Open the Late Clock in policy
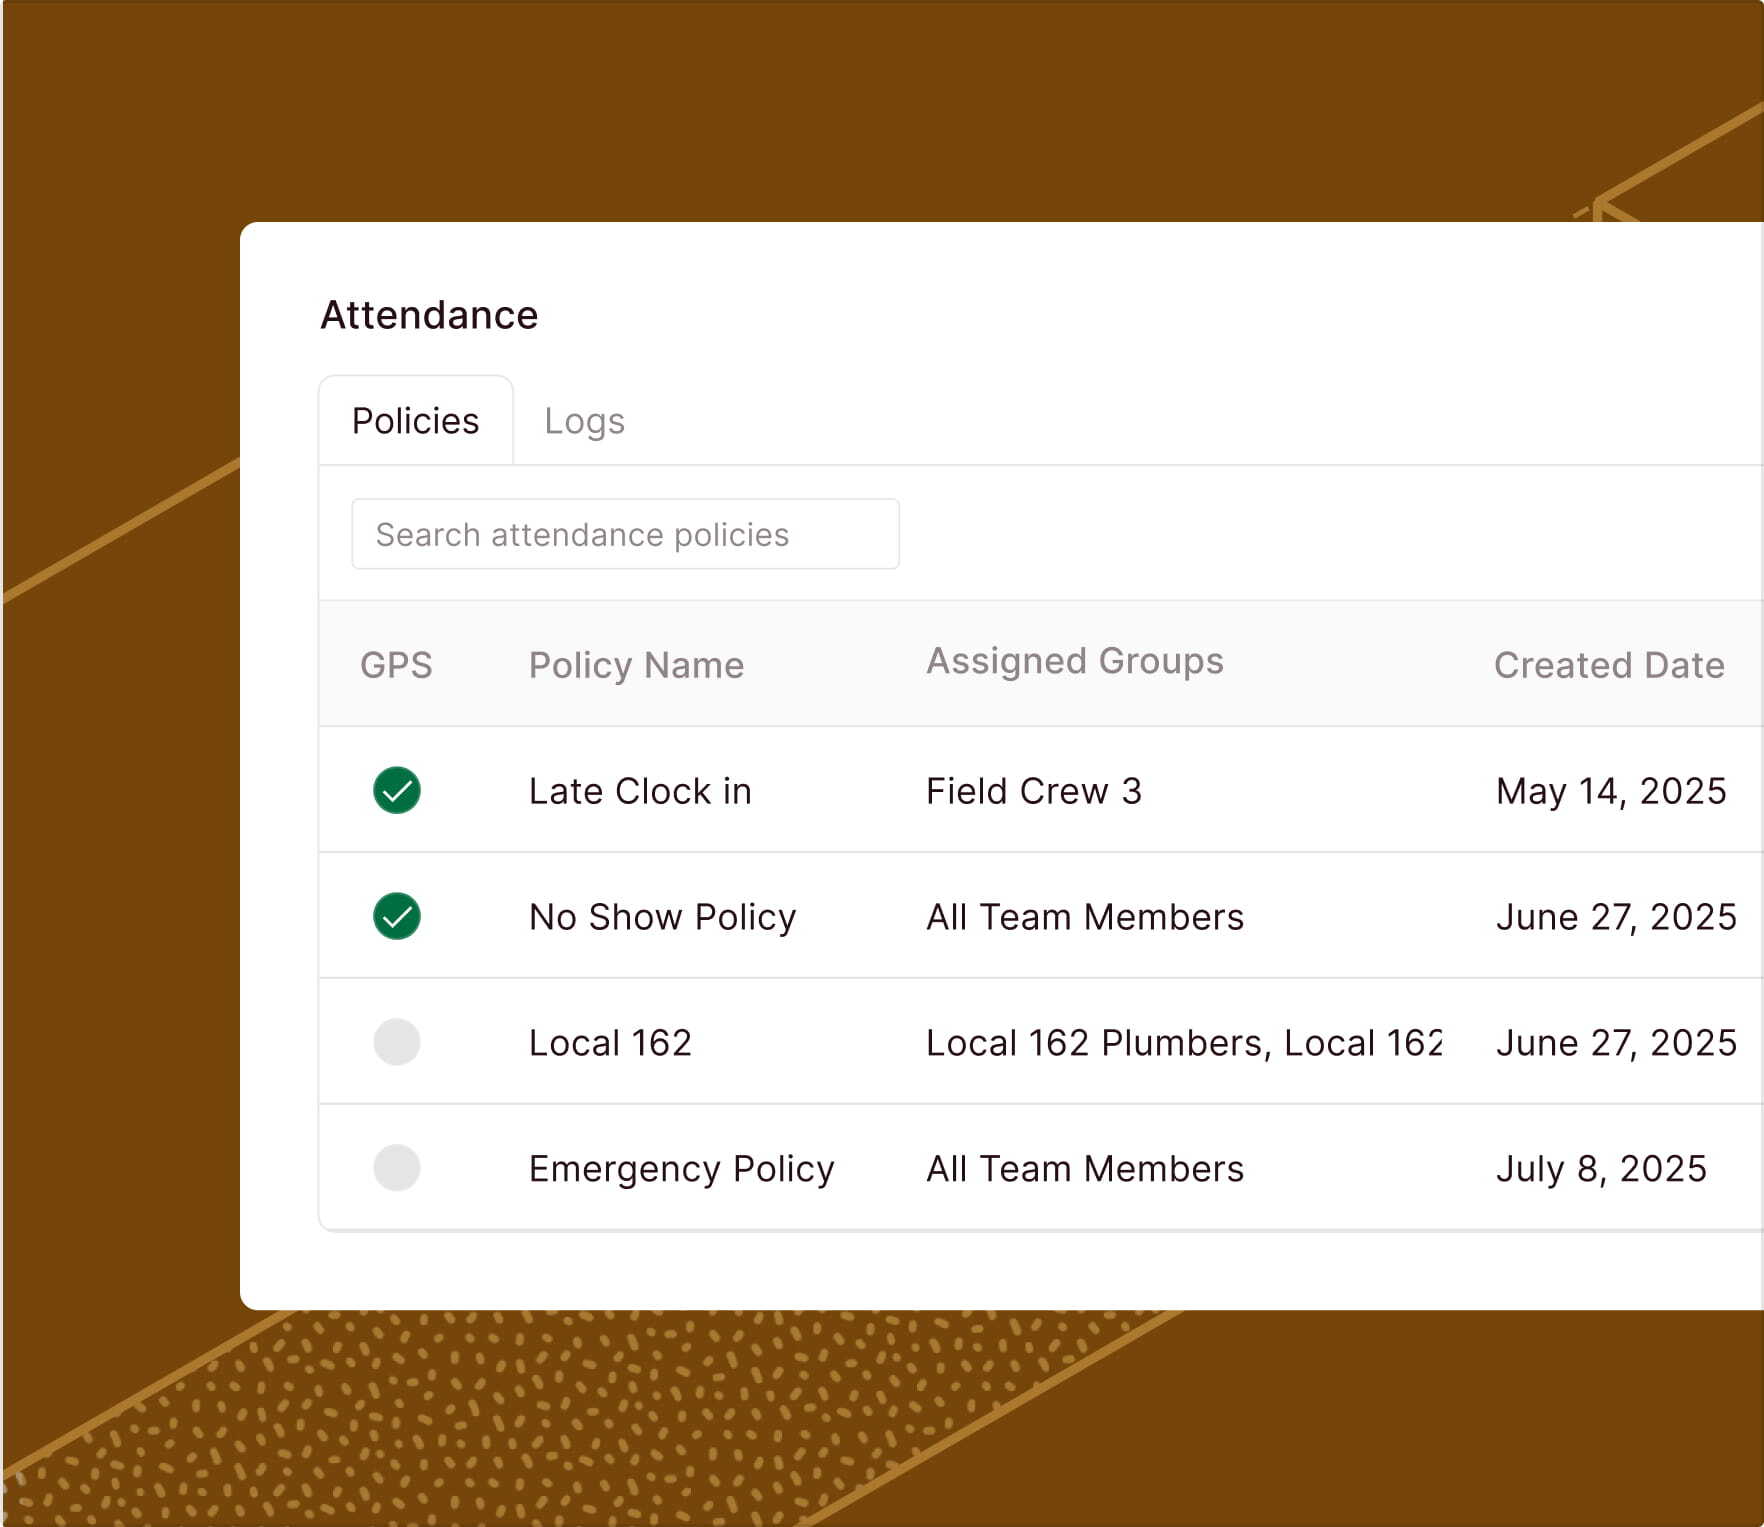 tap(641, 791)
